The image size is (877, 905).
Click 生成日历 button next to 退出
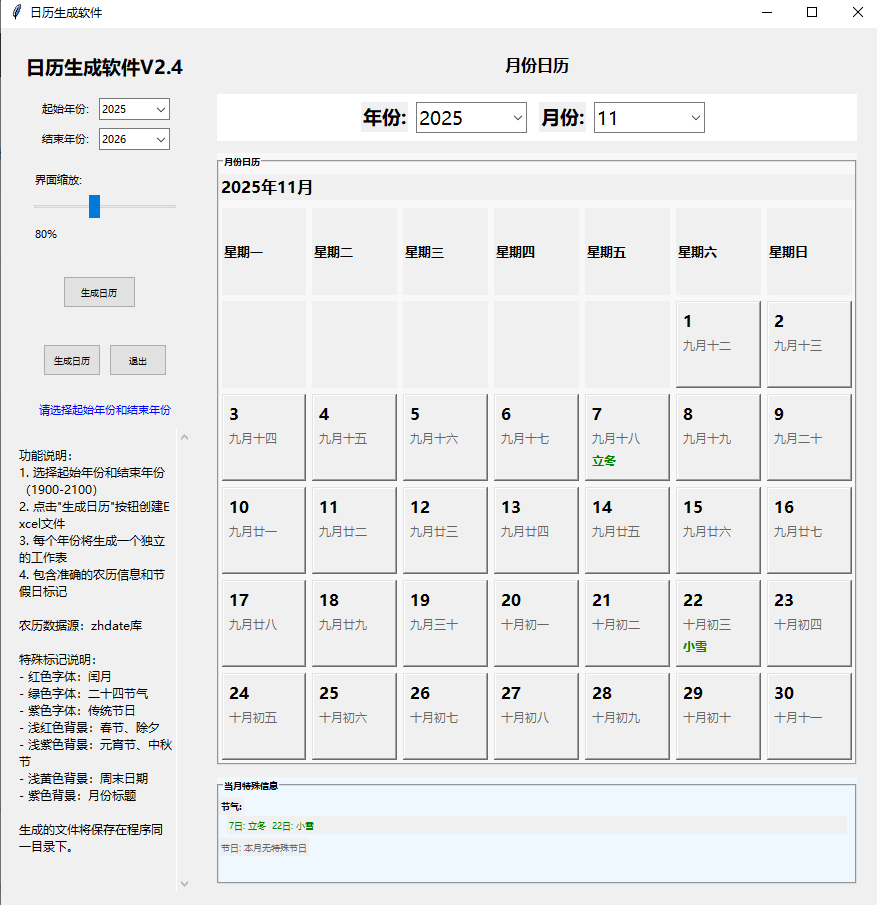[72, 360]
